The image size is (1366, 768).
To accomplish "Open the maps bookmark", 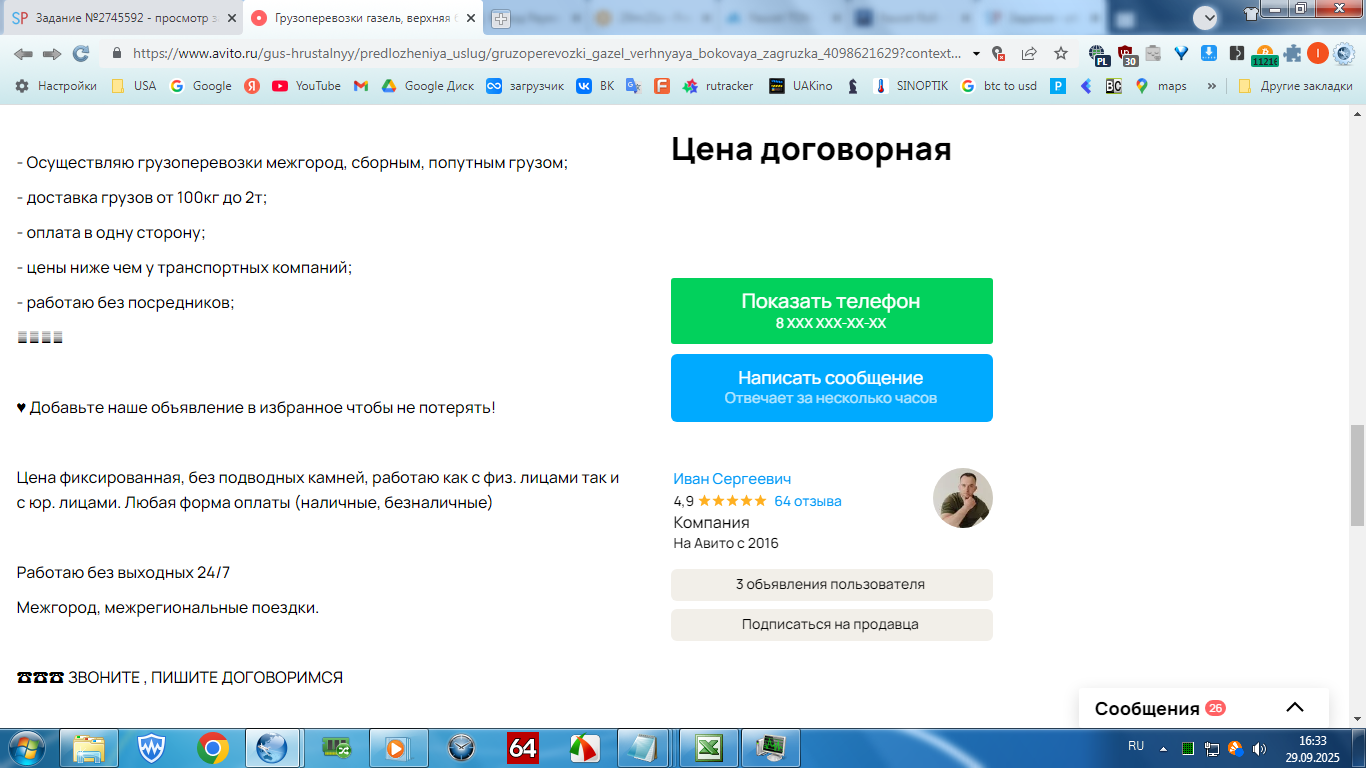I will coord(1161,86).
